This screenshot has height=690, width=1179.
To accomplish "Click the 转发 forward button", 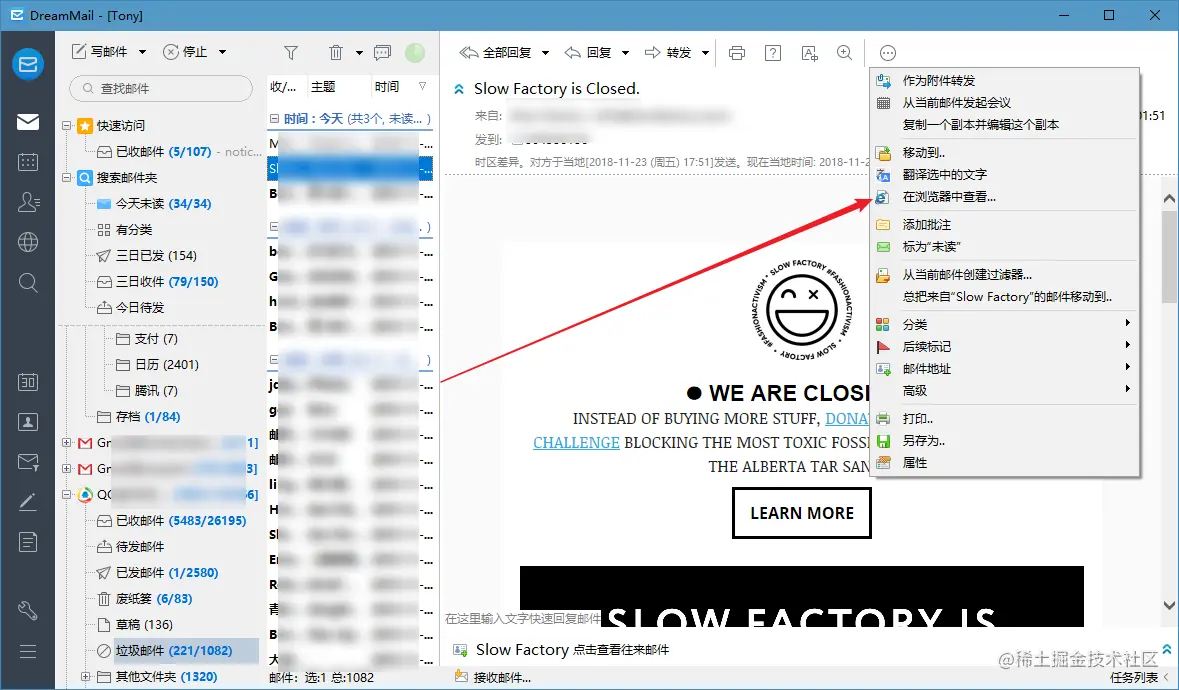I will 668,53.
